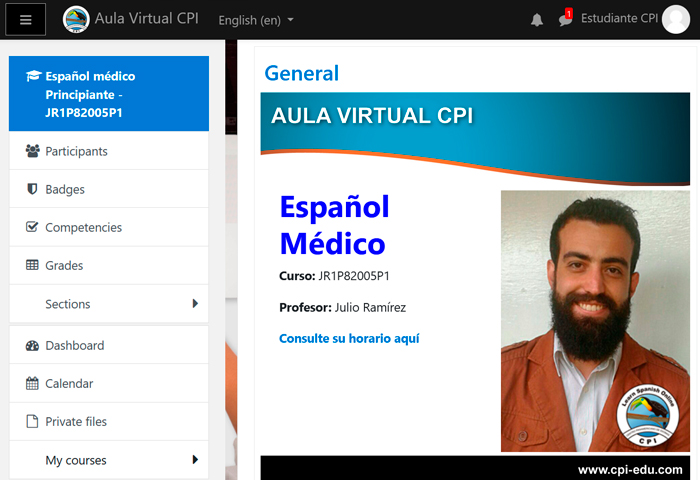This screenshot has height=480, width=700.
Task: Click the user profile avatar picture
Action: coord(676,19)
